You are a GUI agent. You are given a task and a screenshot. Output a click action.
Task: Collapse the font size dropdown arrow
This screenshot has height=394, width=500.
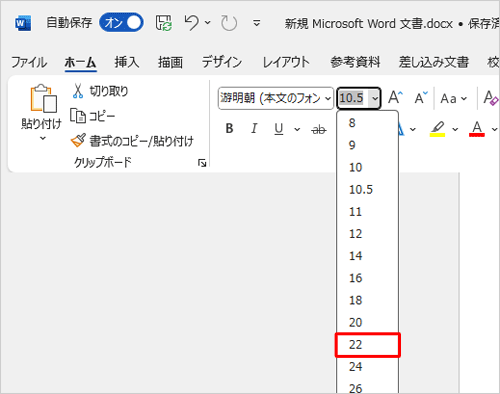(375, 98)
